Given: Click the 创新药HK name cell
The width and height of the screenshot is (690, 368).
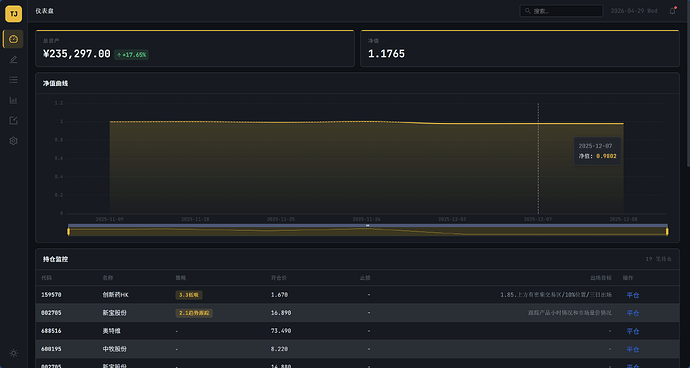Looking at the screenshot, I should pyautogui.click(x=115, y=295).
